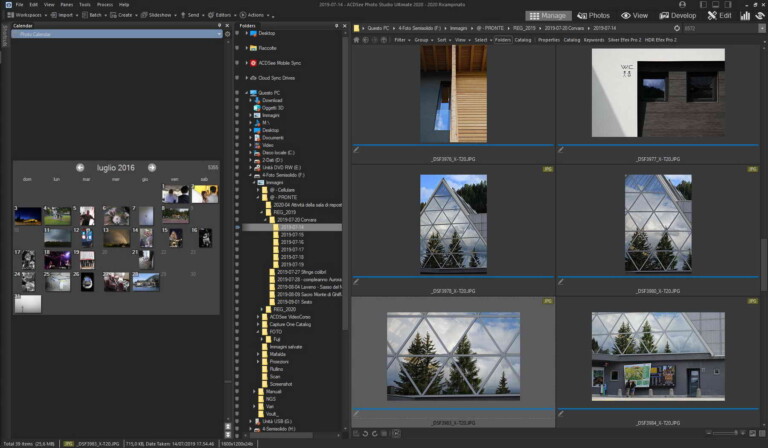The image size is (768, 448).
Task: Open calendar options gear icon
Action: pyautogui.click(x=227, y=34)
